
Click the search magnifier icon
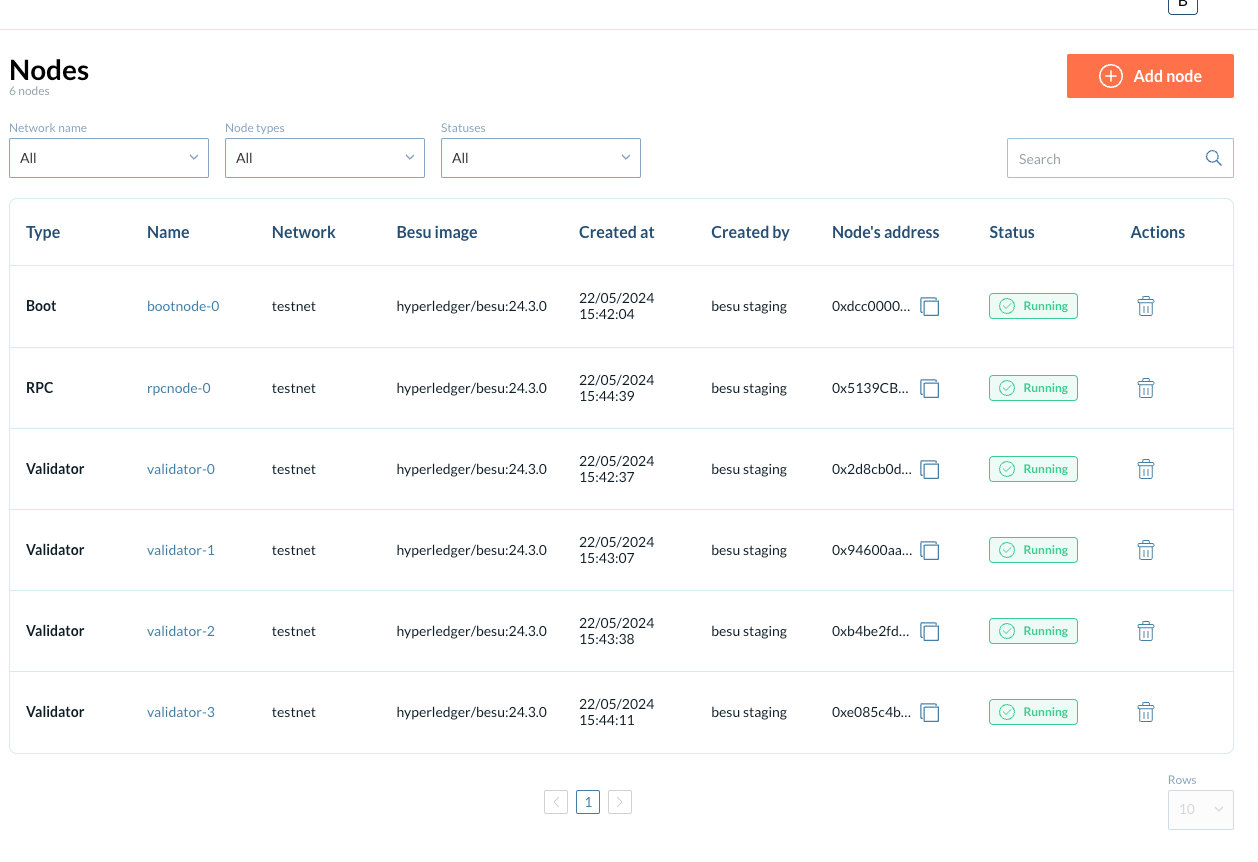click(x=1213, y=158)
